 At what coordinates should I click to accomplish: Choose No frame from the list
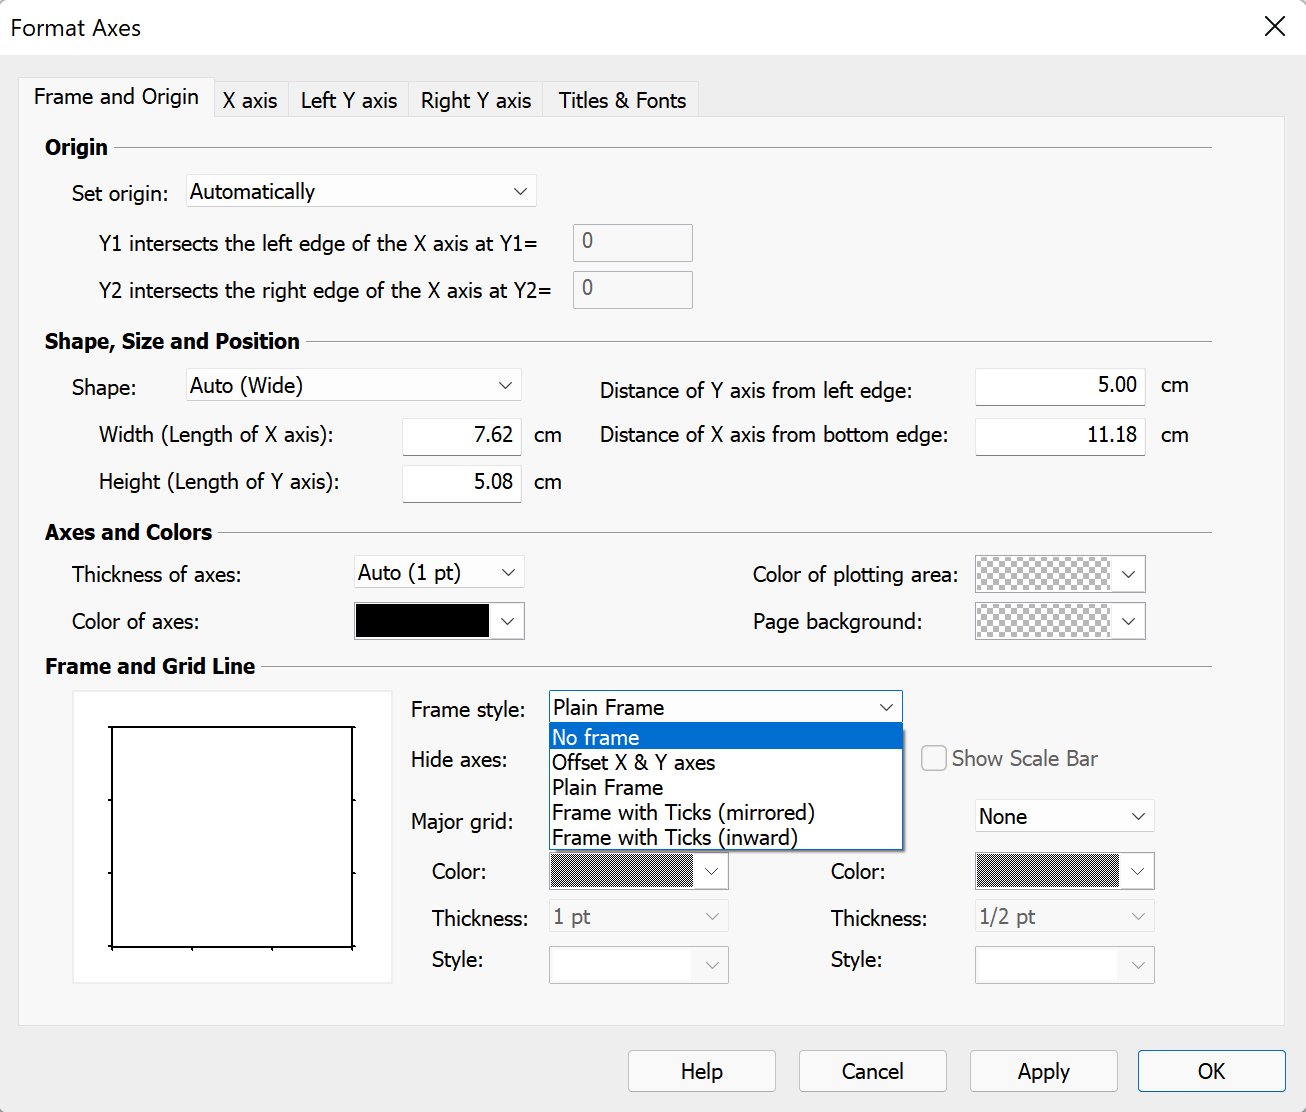725,738
